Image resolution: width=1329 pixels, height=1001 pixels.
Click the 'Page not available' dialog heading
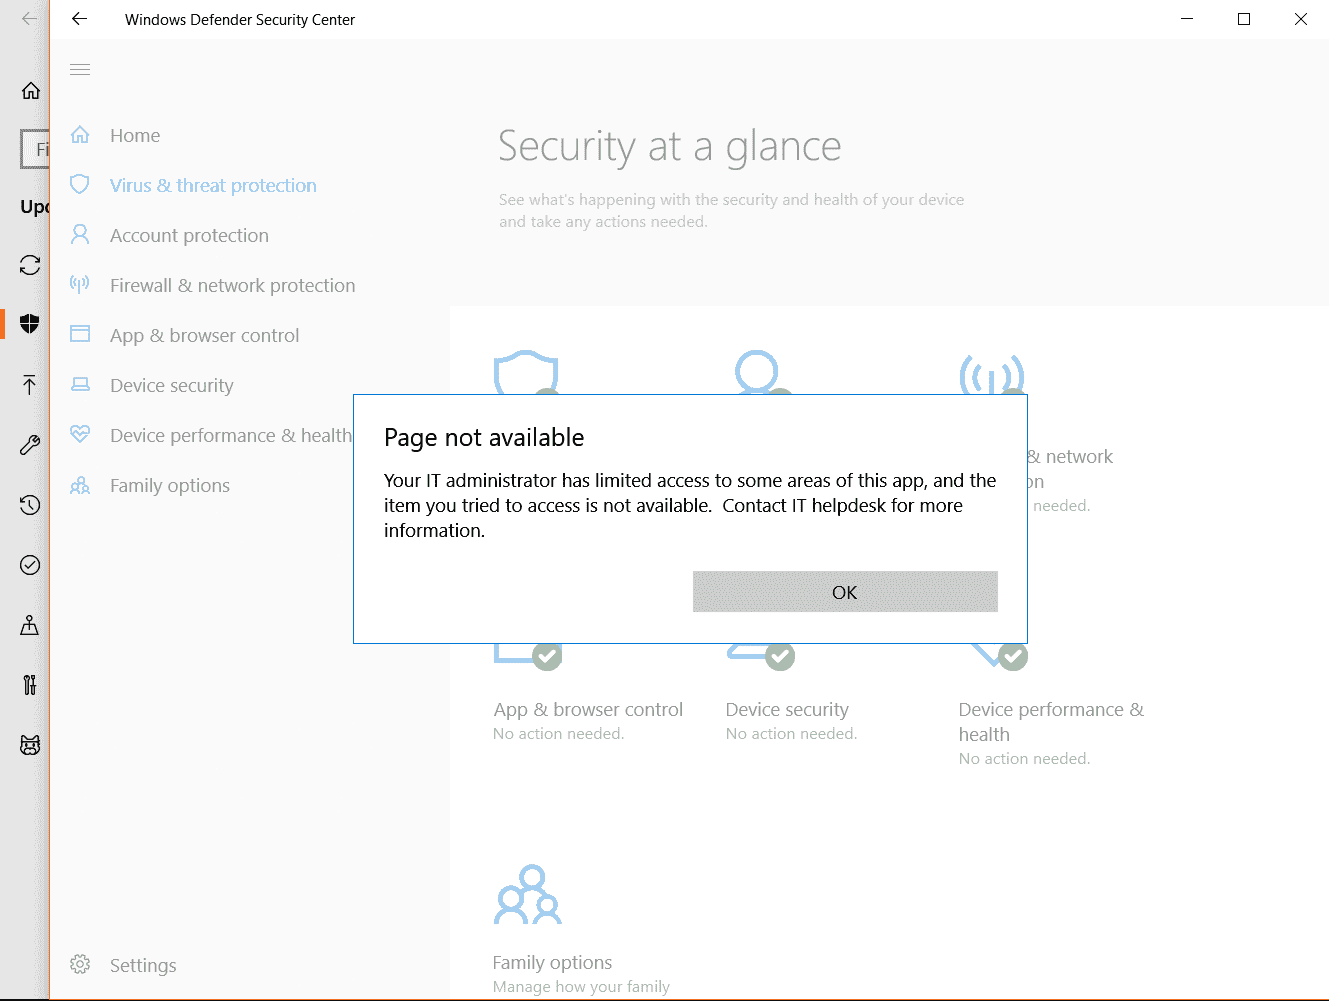484,437
